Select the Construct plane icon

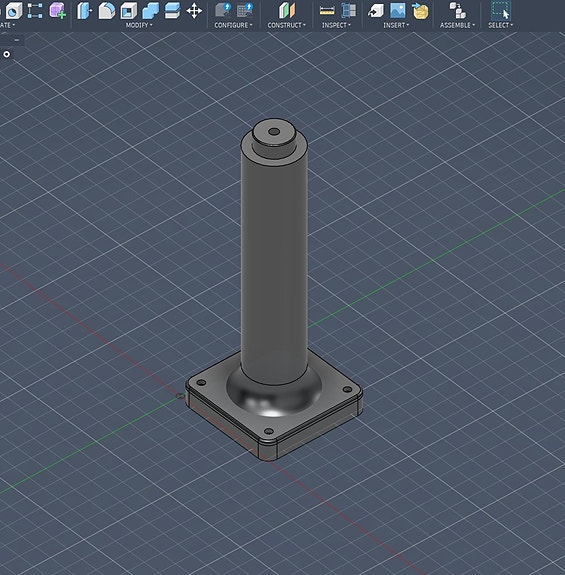(x=286, y=11)
